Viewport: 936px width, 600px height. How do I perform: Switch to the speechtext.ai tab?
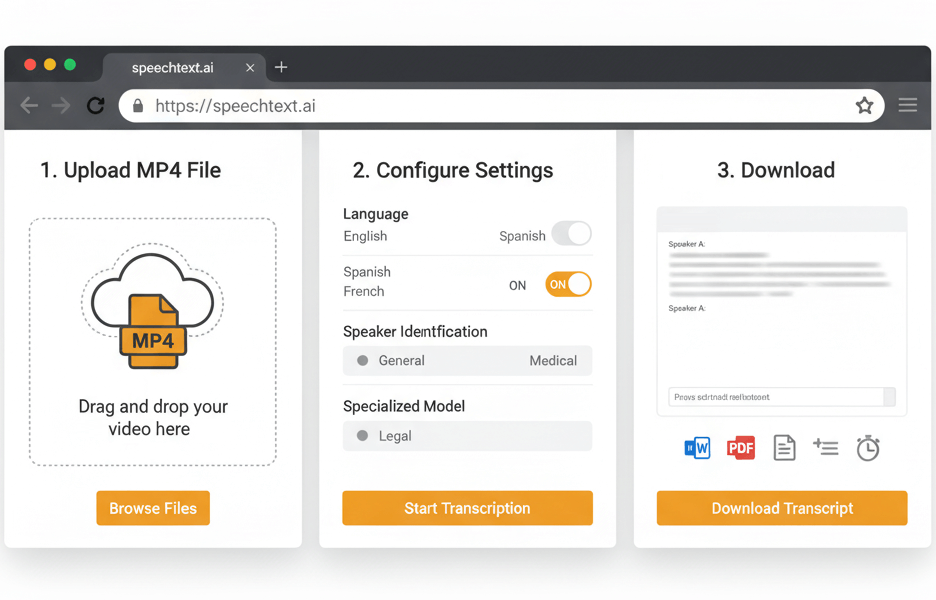pyautogui.click(x=173, y=68)
